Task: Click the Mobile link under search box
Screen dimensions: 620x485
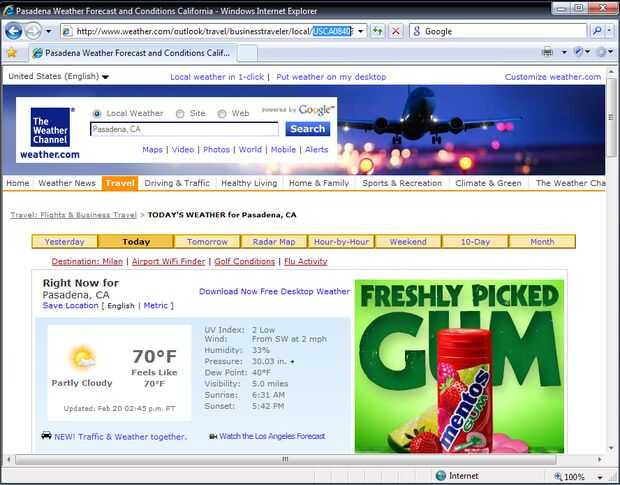Action: (283, 149)
